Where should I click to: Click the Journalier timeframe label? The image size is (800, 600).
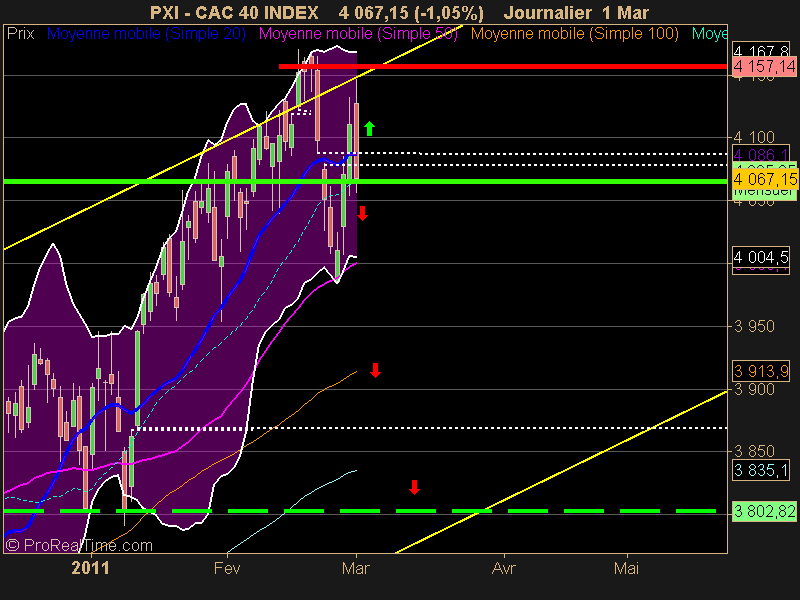click(x=547, y=12)
